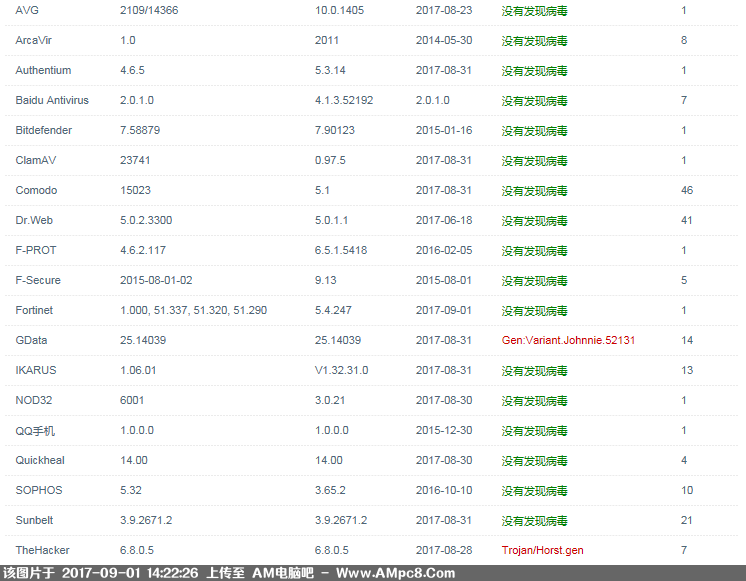The image size is (746, 581).
Task: Select the ArcaVir row name
Action: [33, 40]
